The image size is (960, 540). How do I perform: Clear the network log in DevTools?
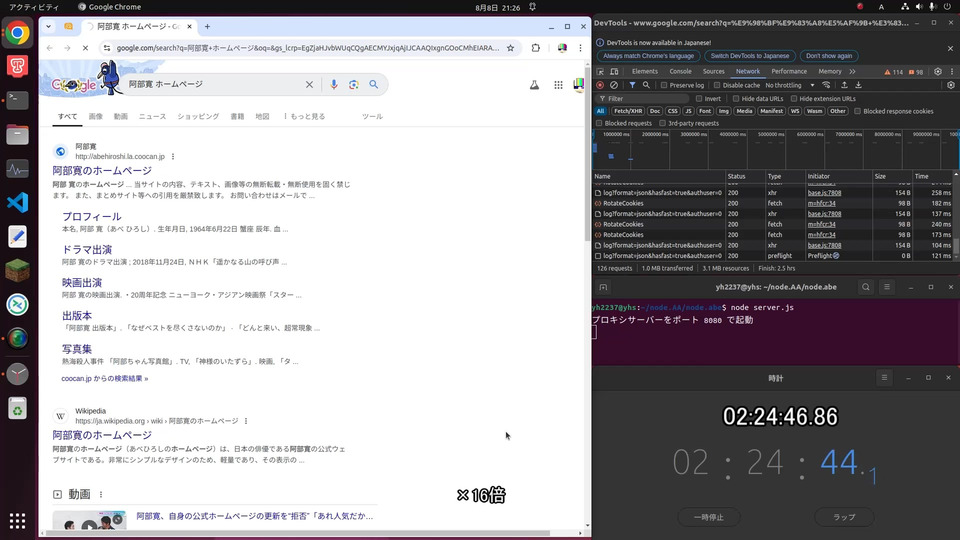point(614,85)
